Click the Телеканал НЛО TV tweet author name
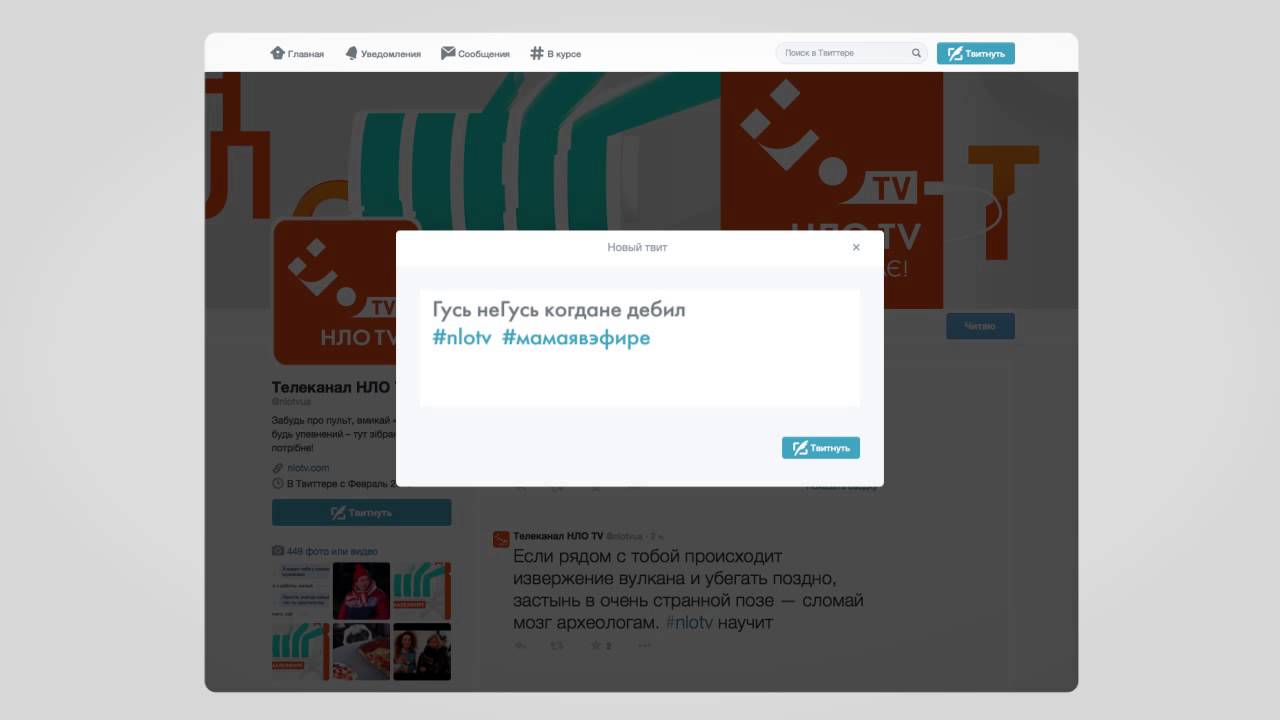Screen dimensions: 1280x720 tap(558, 536)
